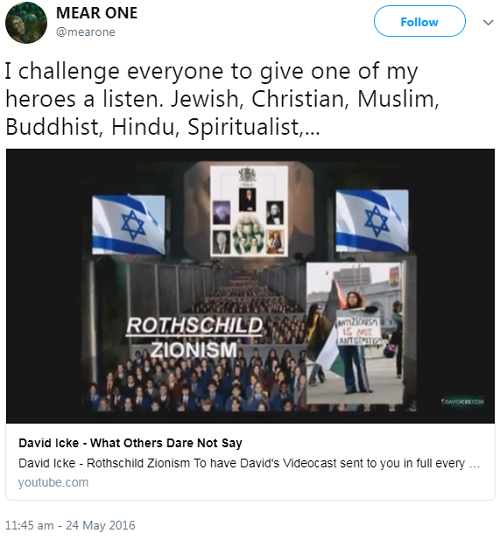Open the youtube.com source link
Image resolution: width=500 pixels, height=540 pixels.
[53, 482]
